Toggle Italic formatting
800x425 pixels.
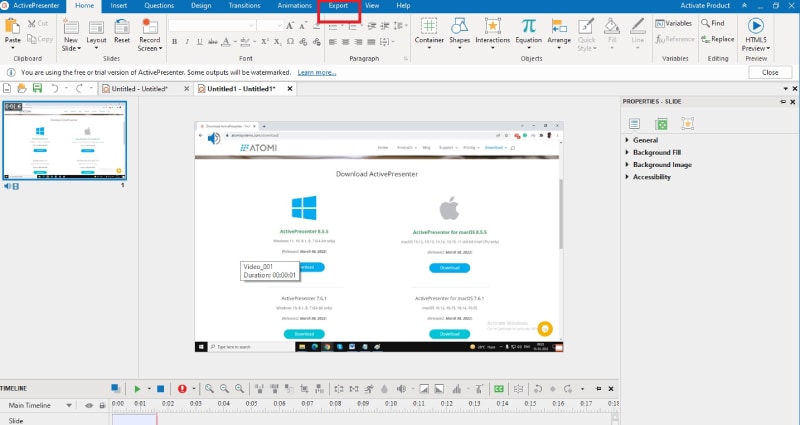click(x=187, y=42)
